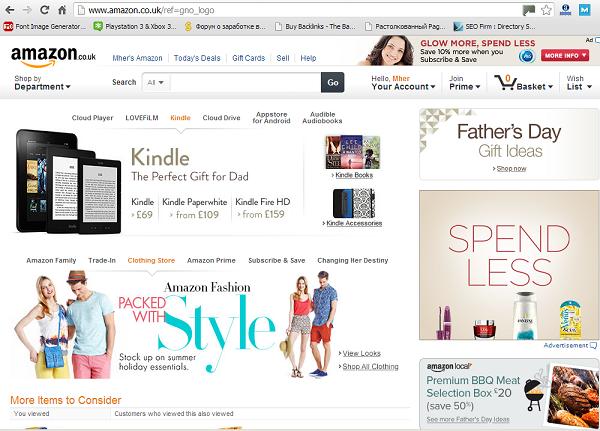Click the Advertisement feedback icon
600x431 pixels.
point(593,345)
